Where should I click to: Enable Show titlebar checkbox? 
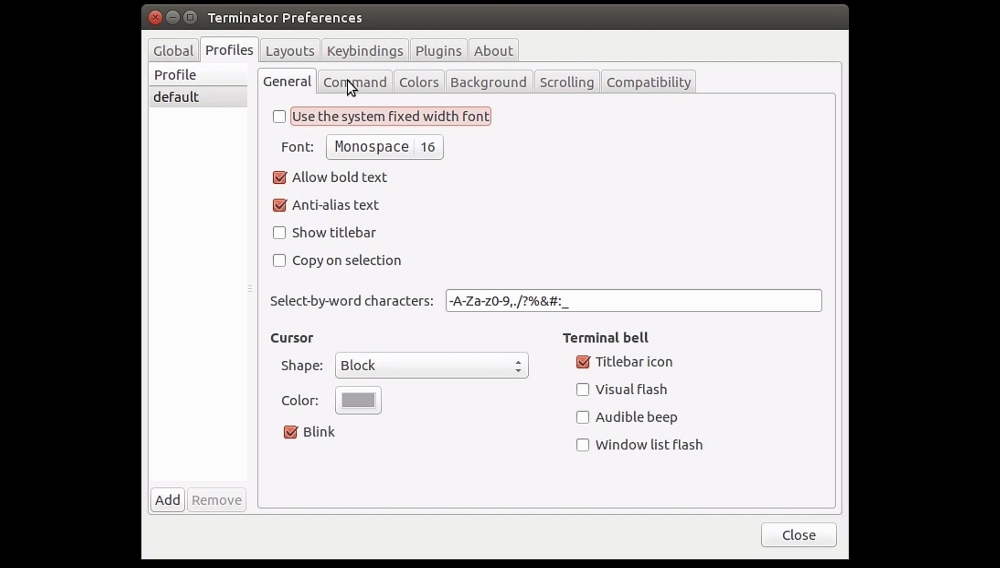pyautogui.click(x=279, y=233)
